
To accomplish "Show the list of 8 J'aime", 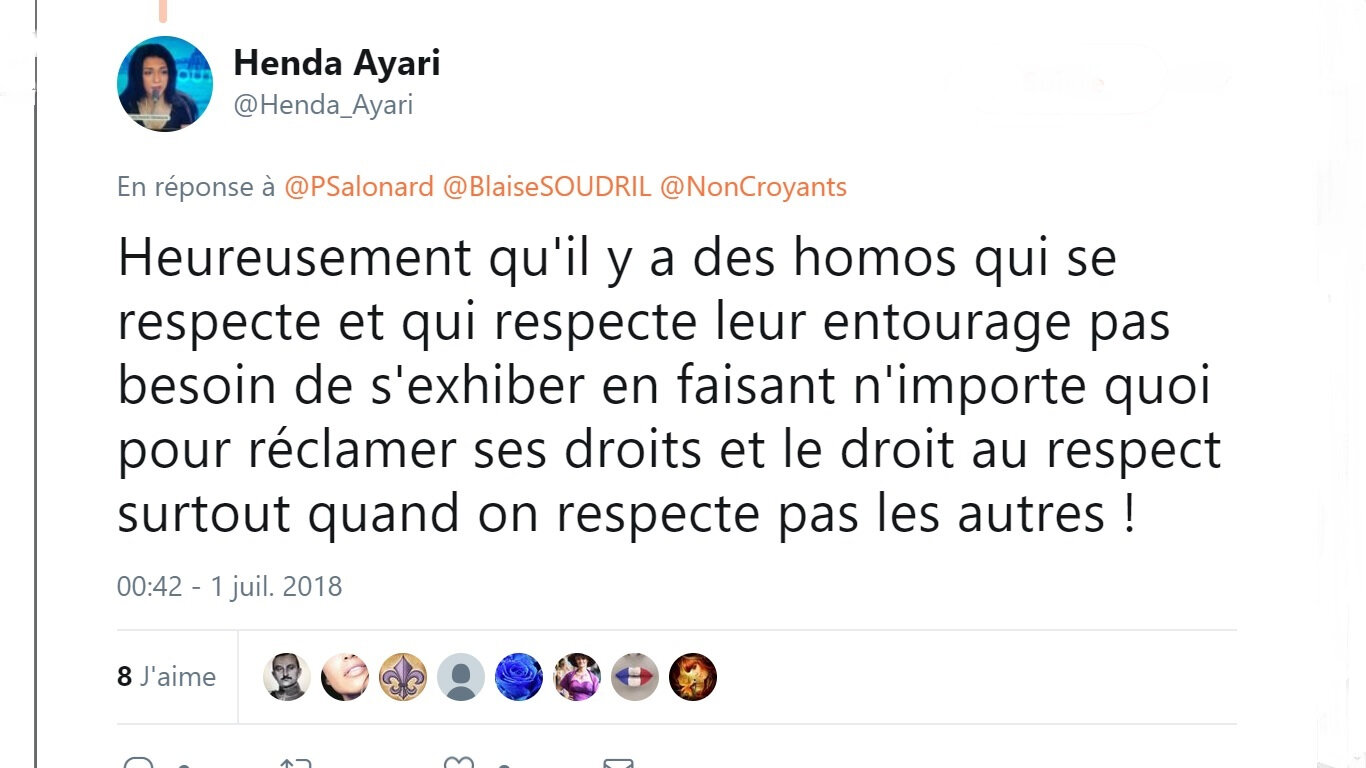I will coord(167,677).
